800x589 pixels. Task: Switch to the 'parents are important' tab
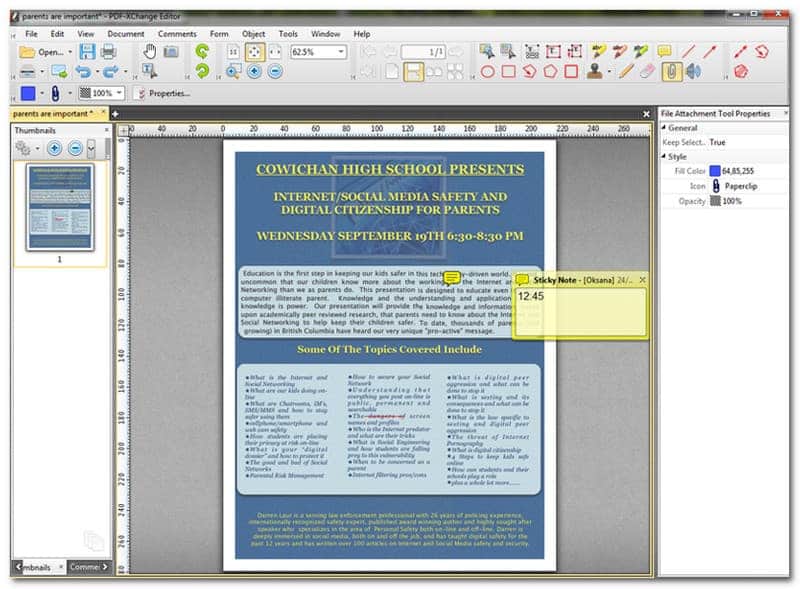pyautogui.click(x=53, y=114)
